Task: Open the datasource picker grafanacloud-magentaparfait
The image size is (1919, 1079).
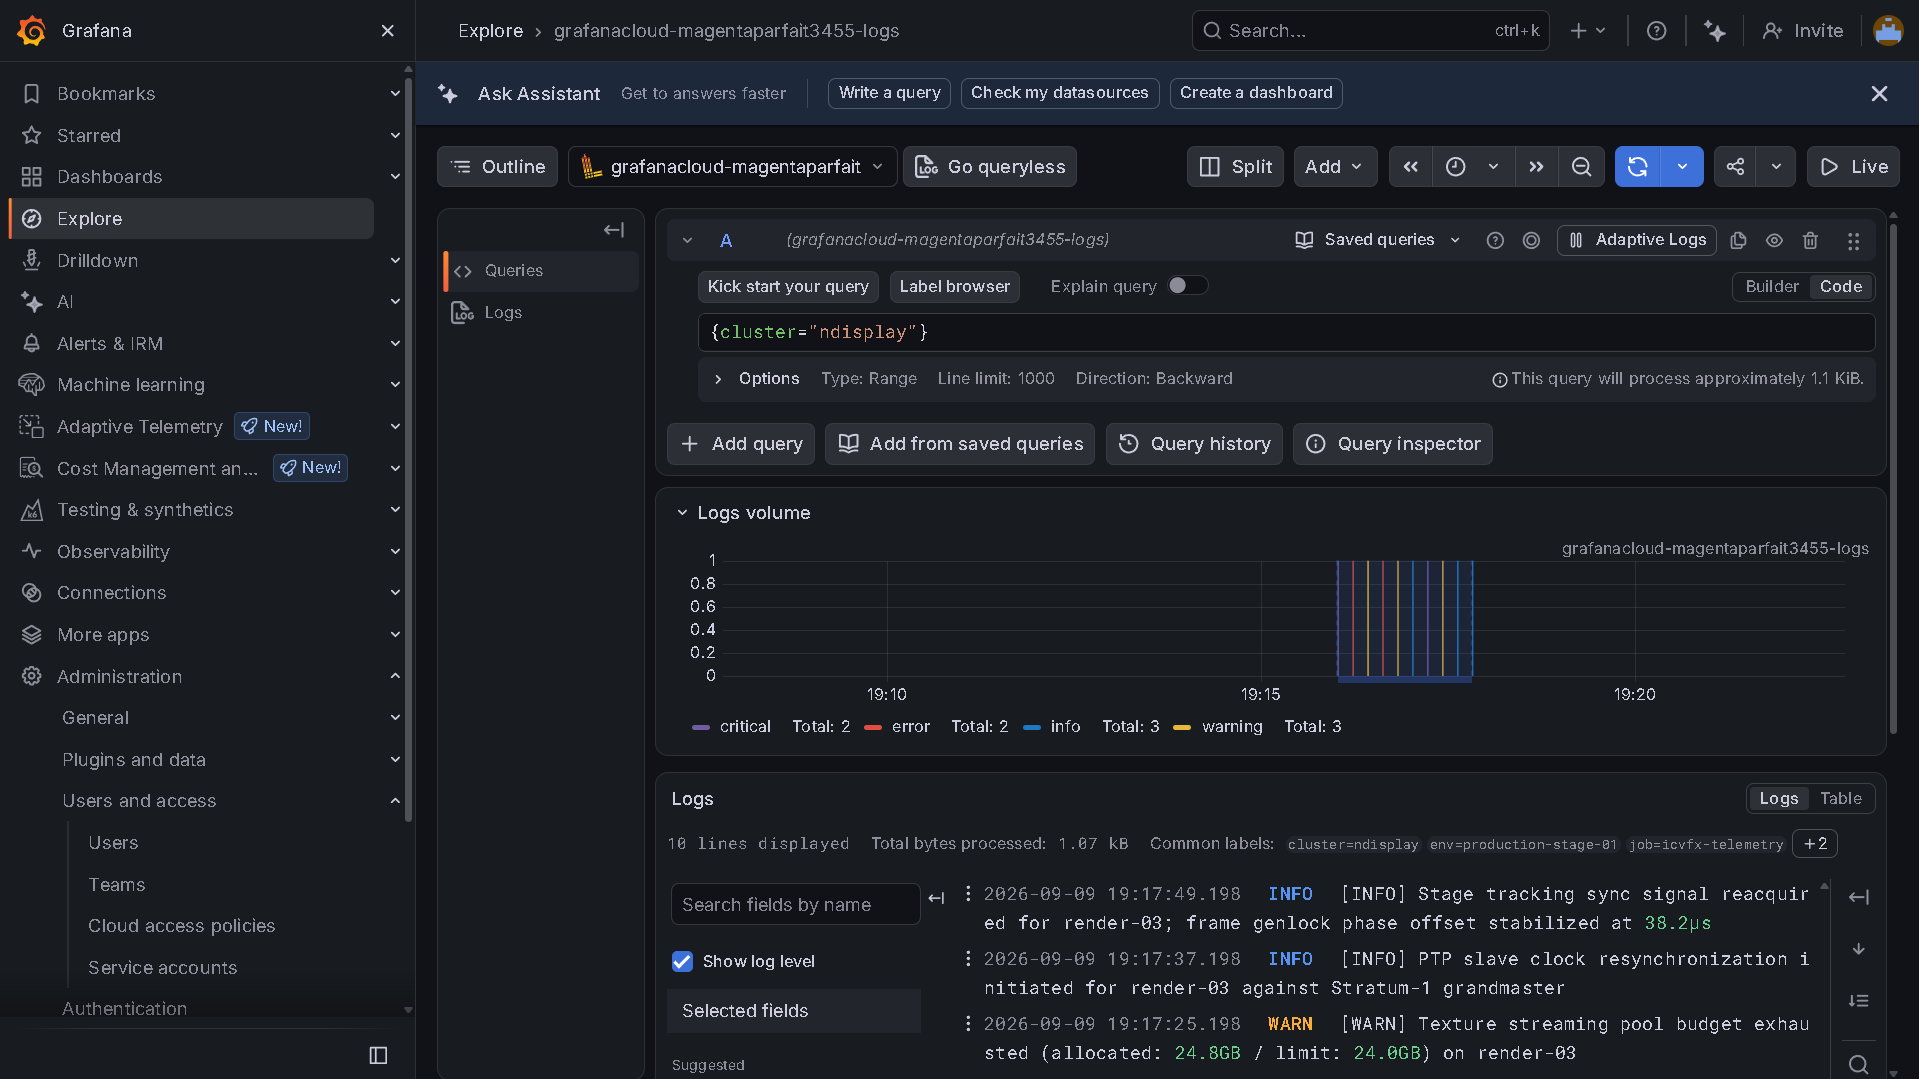Action: coord(732,167)
